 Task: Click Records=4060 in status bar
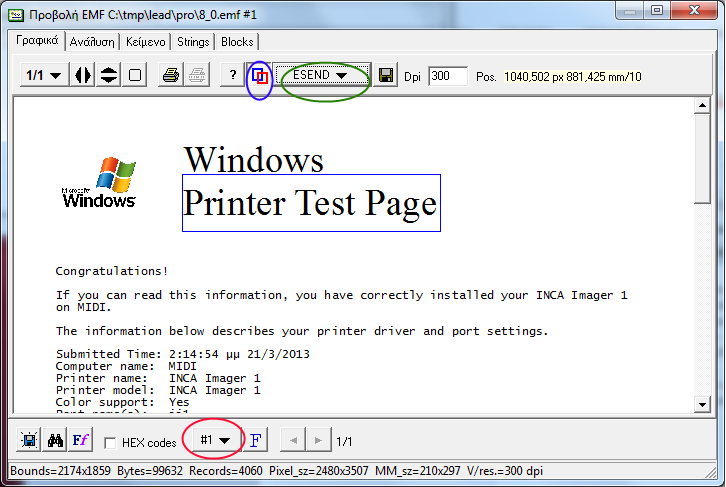point(225,471)
